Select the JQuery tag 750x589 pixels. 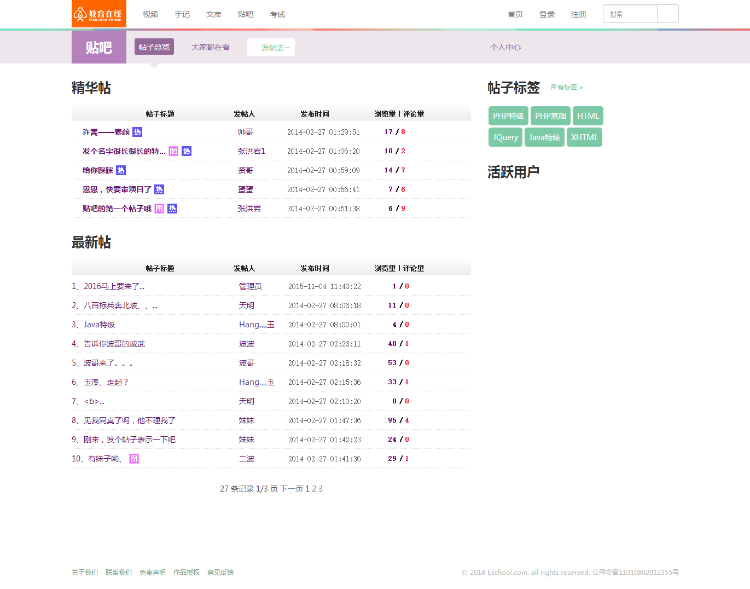pyautogui.click(x=505, y=137)
